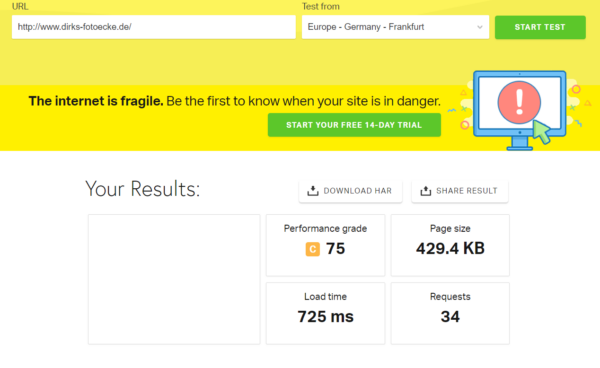Click the orange C grade badge
The image size is (600, 368).
tap(313, 249)
